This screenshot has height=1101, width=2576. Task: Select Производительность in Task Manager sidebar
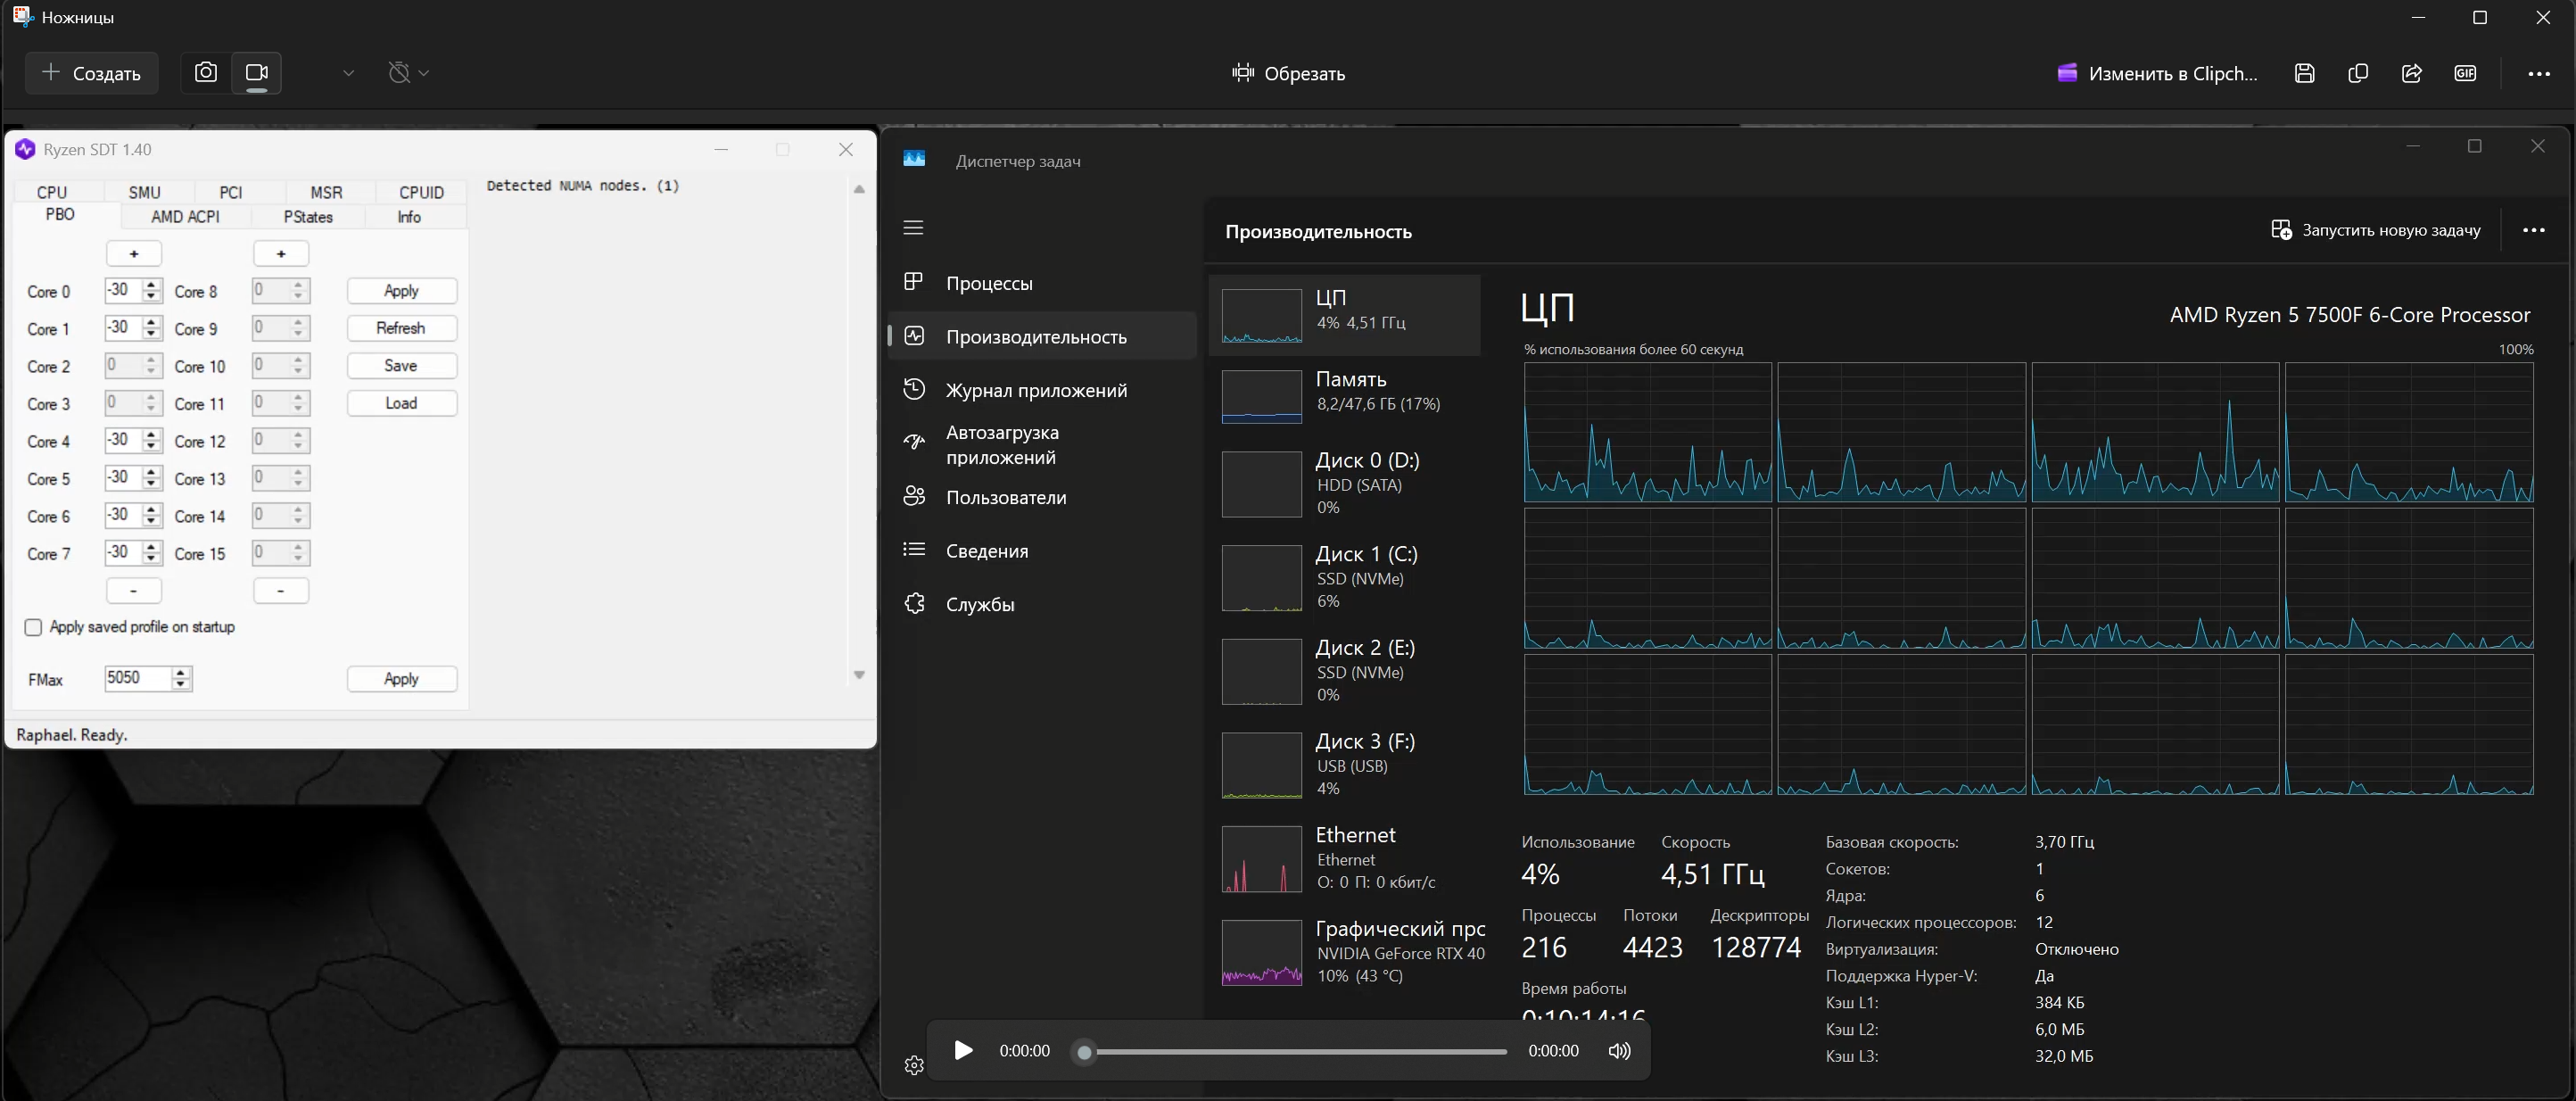coord(1042,337)
